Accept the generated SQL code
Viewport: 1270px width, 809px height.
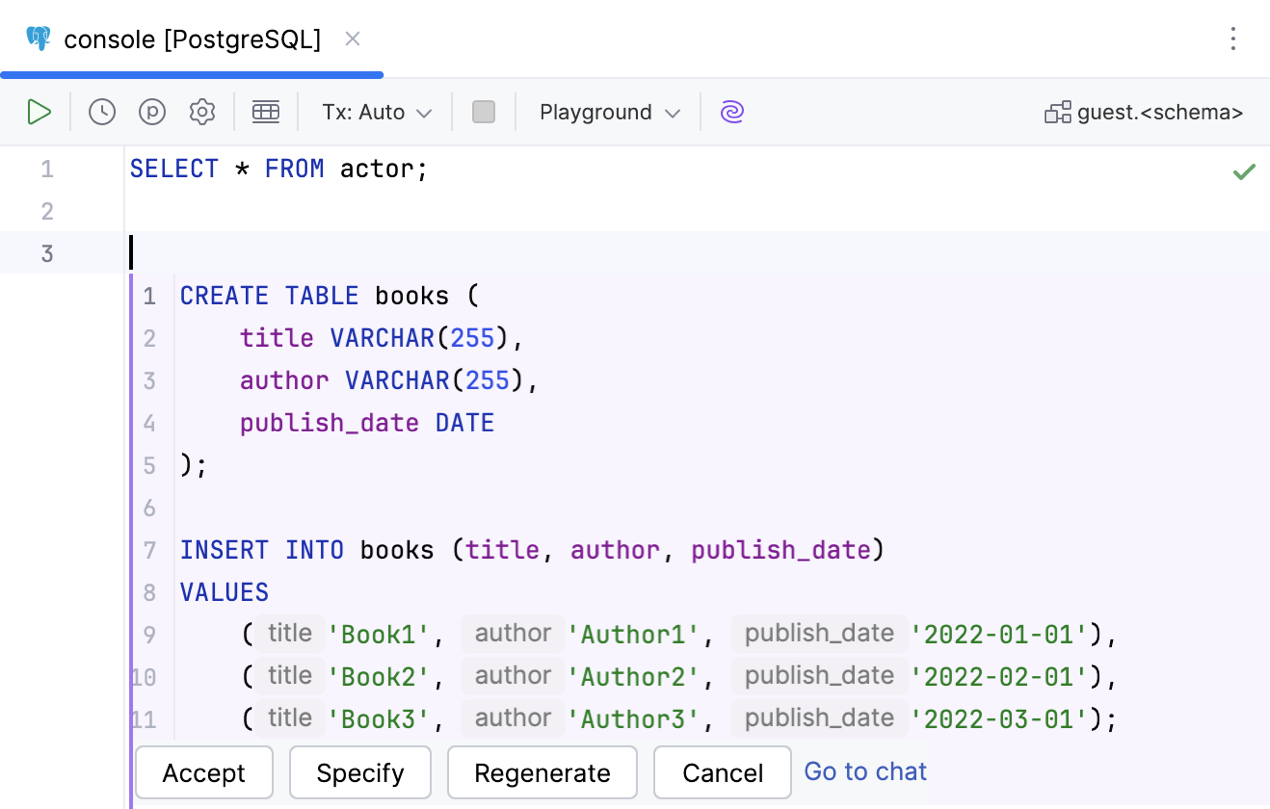204,773
